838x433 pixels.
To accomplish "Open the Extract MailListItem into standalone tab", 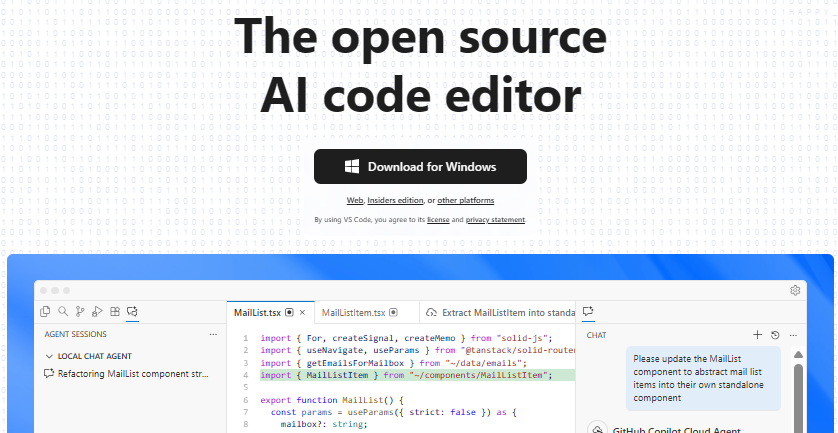I will pos(500,313).
